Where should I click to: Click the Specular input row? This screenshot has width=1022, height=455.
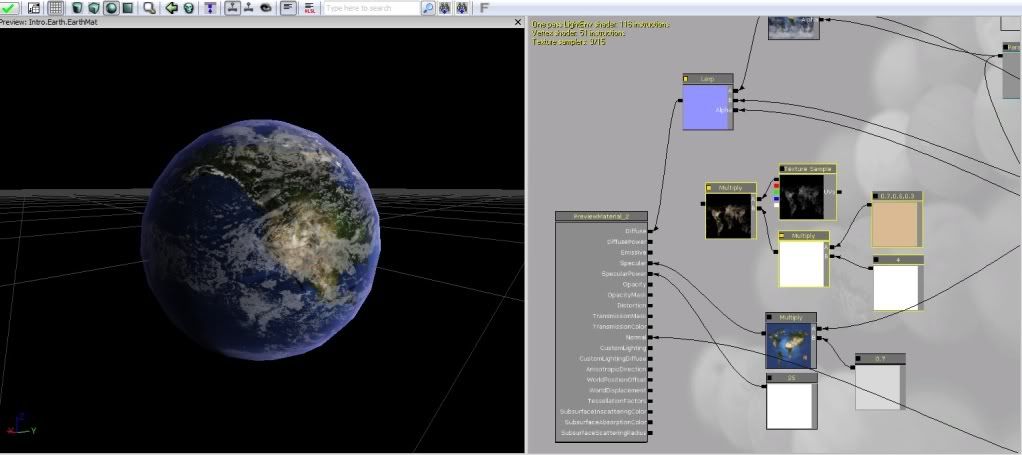coord(635,263)
